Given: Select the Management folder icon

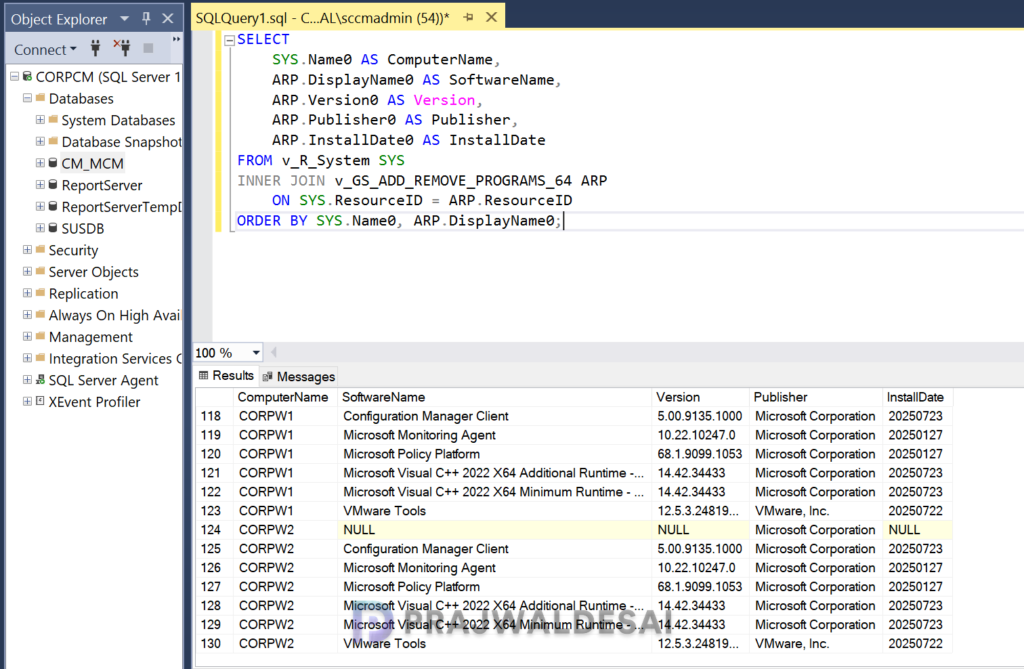Looking at the screenshot, I should 40,336.
